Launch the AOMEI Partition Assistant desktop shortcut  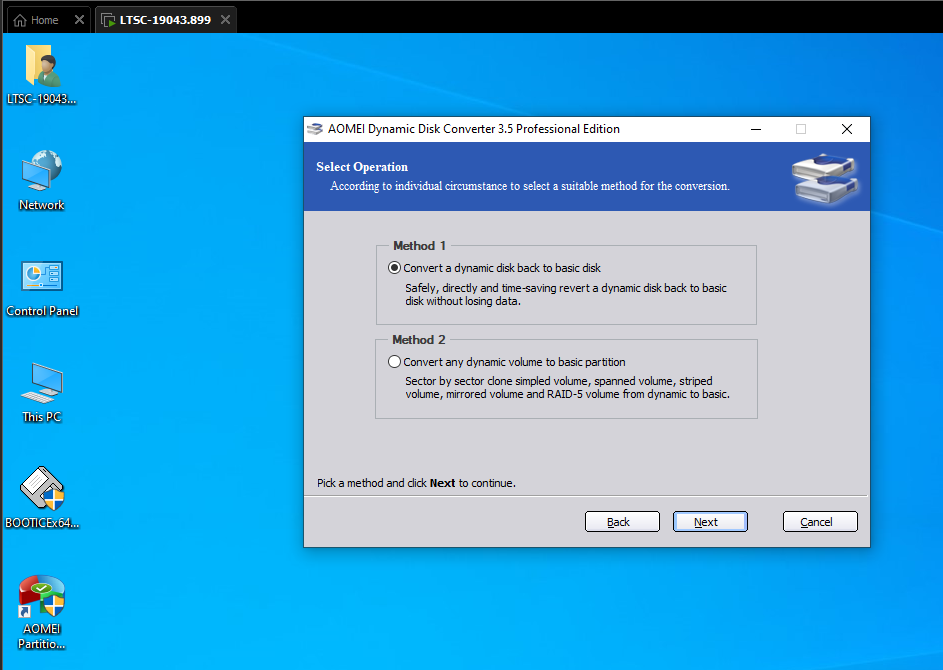click(41, 612)
